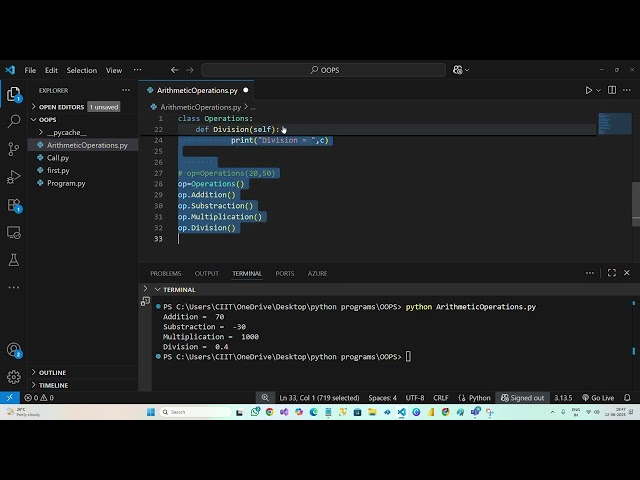The width and height of the screenshot is (640, 480).
Task: Open the notifications bell in status bar
Action: tap(627, 398)
